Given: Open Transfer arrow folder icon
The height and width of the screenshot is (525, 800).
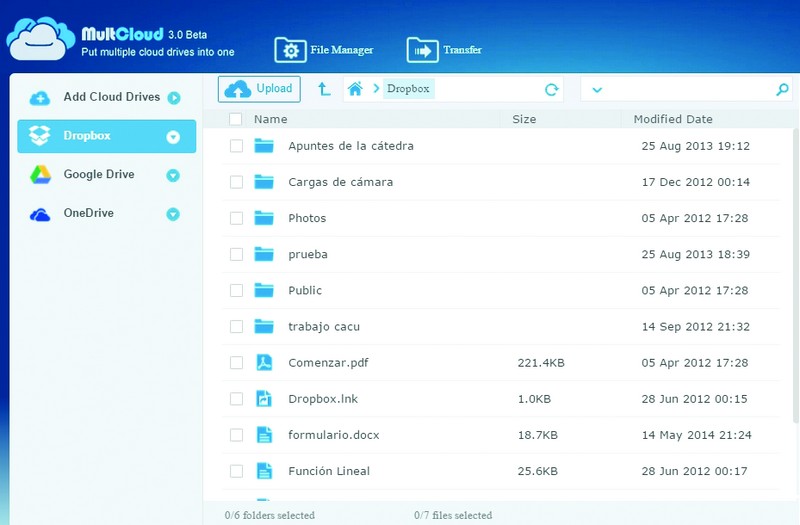Looking at the screenshot, I should click(422, 50).
